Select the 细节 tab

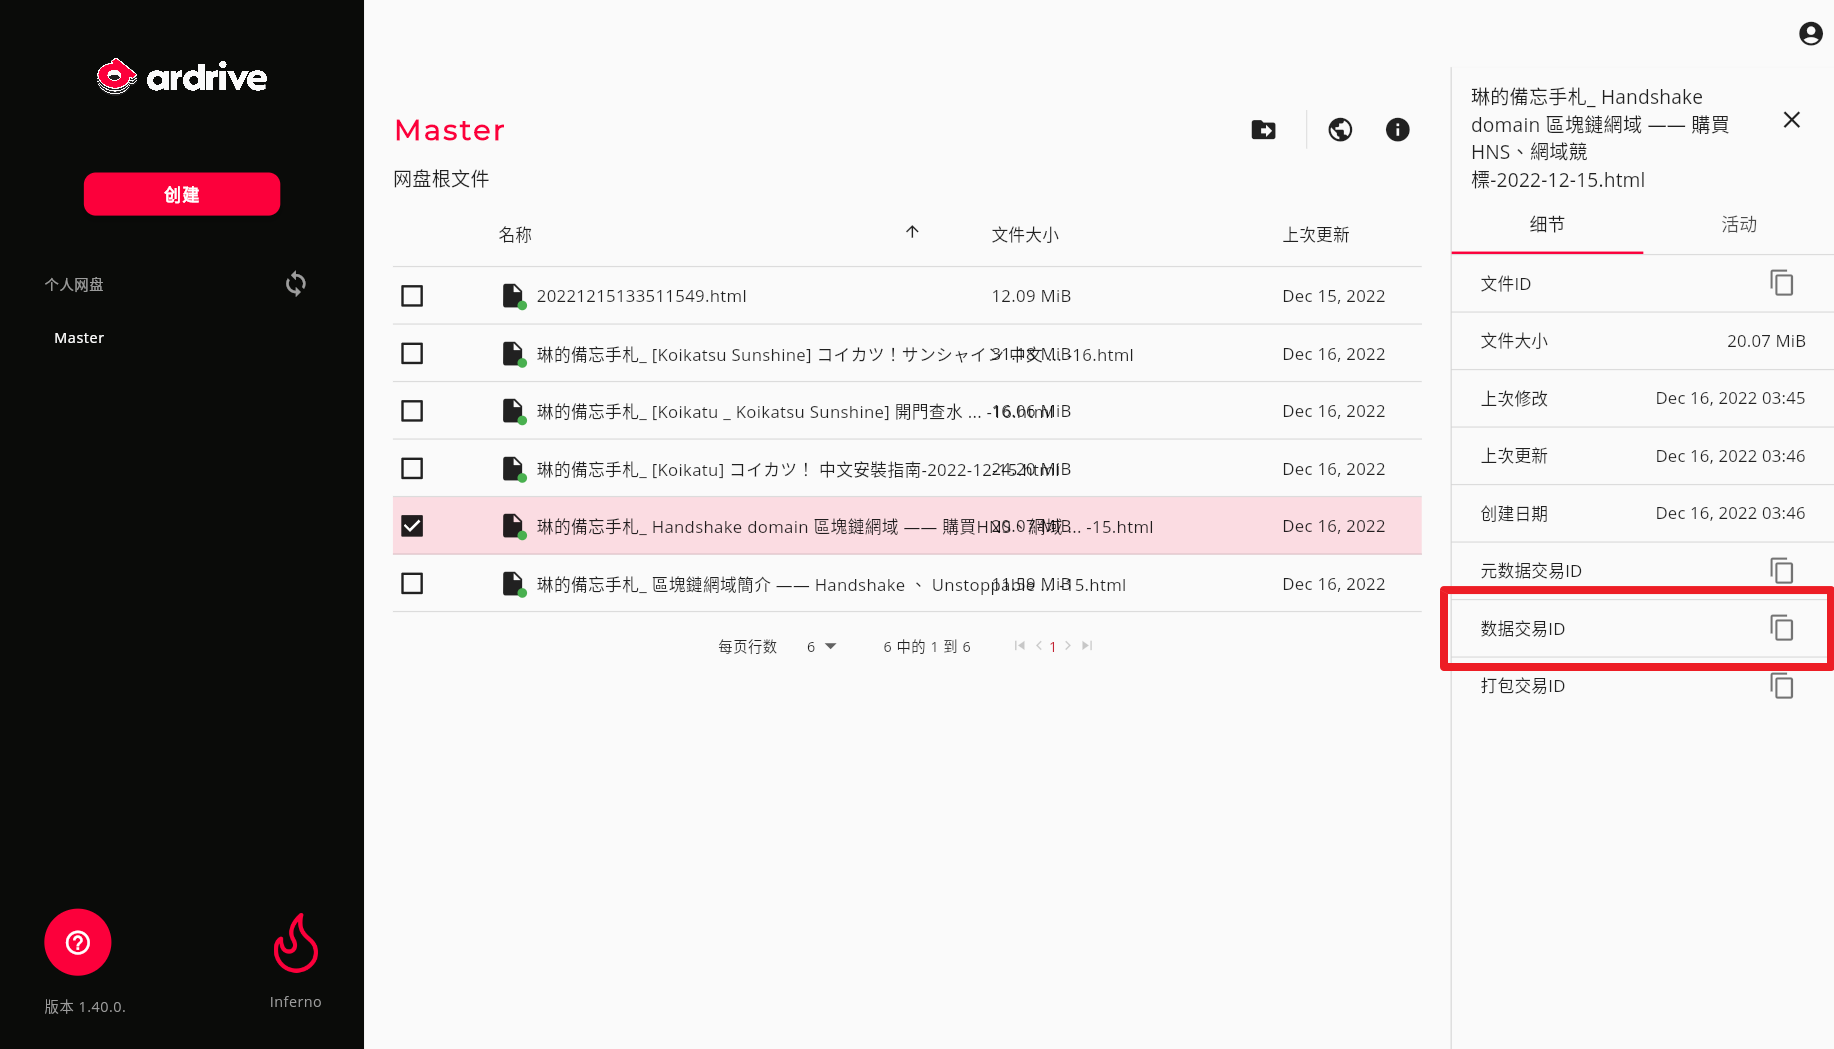1547,225
